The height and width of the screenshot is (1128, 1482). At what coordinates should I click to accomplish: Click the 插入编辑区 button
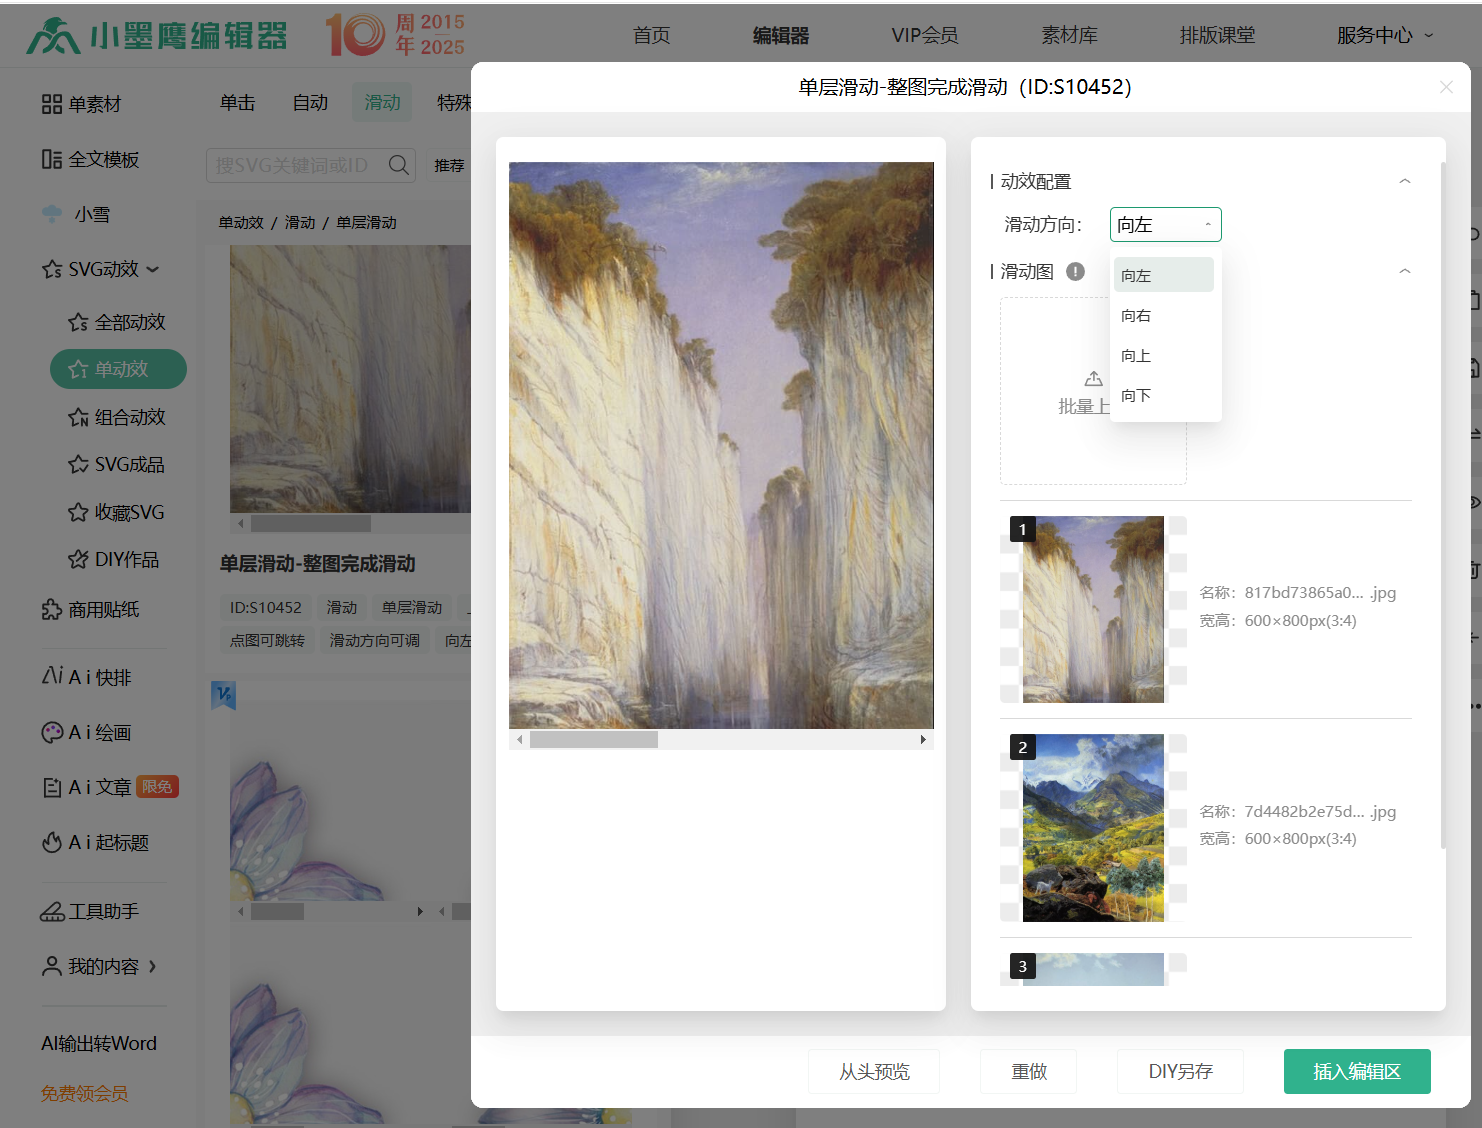pyautogui.click(x=1356, y=1071)
